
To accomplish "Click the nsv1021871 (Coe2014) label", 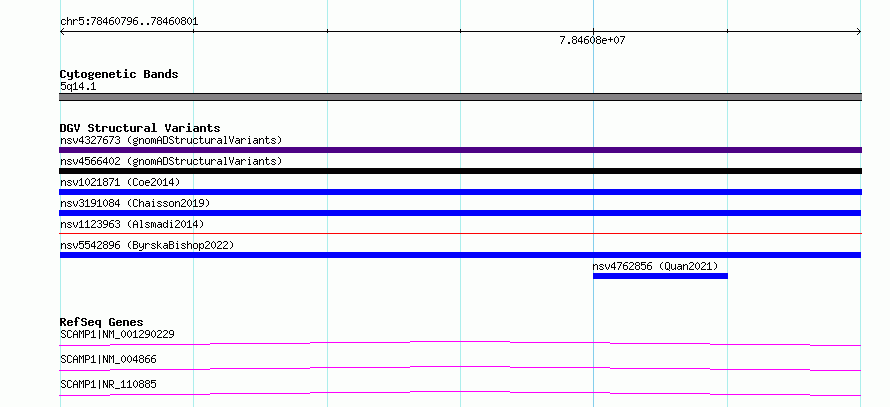I will (x=120, y=182).
